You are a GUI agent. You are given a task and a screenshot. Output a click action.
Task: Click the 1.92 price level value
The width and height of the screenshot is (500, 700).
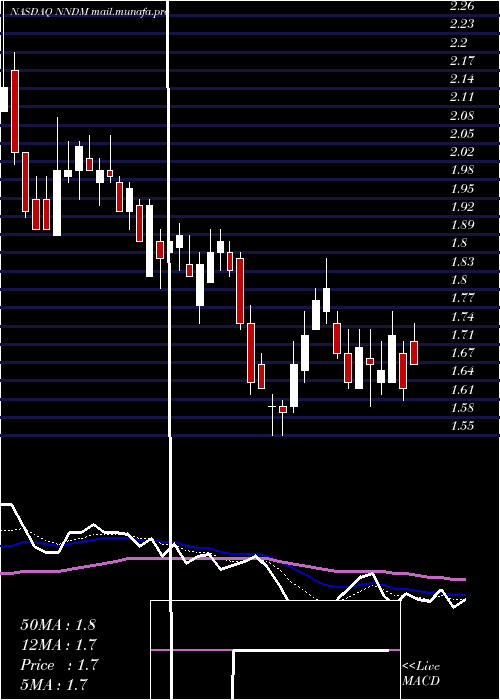coord(462,207)
